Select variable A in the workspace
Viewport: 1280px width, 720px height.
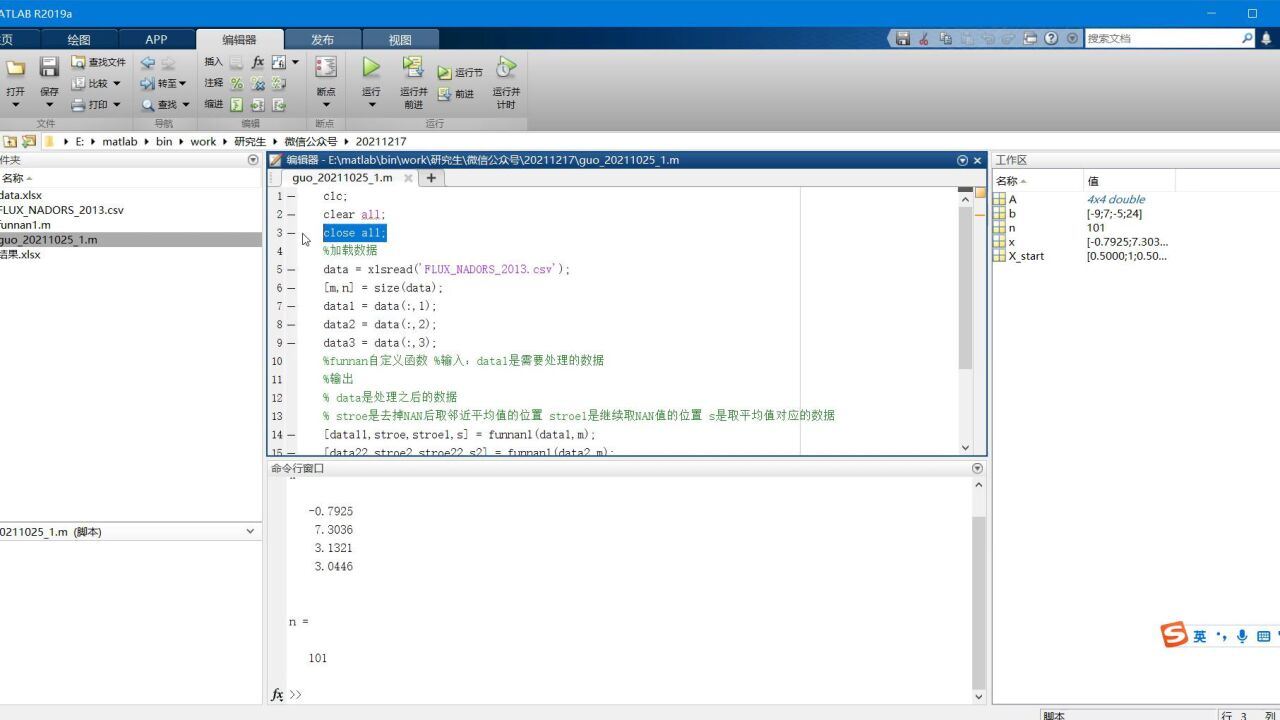[1013, 199]
